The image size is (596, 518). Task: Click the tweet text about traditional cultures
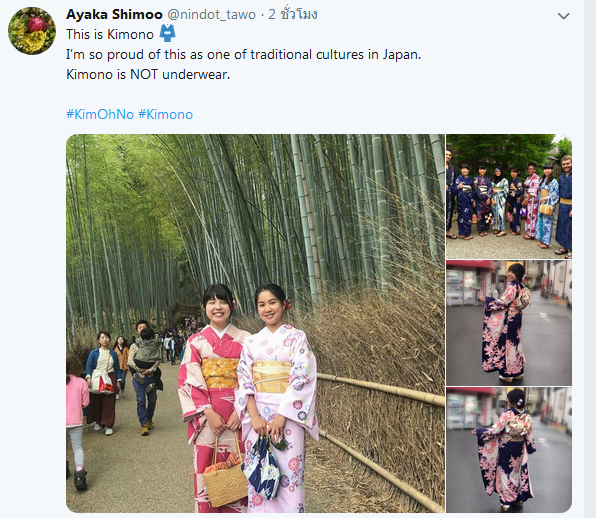(x=244, y=55)
